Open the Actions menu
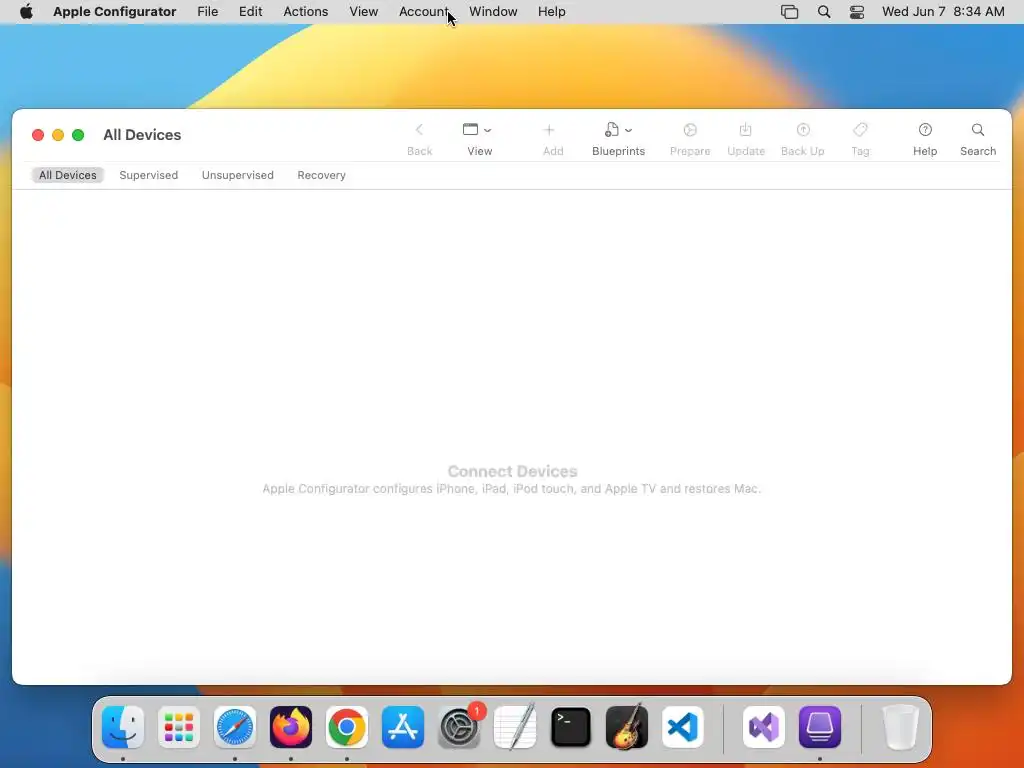 306,12
